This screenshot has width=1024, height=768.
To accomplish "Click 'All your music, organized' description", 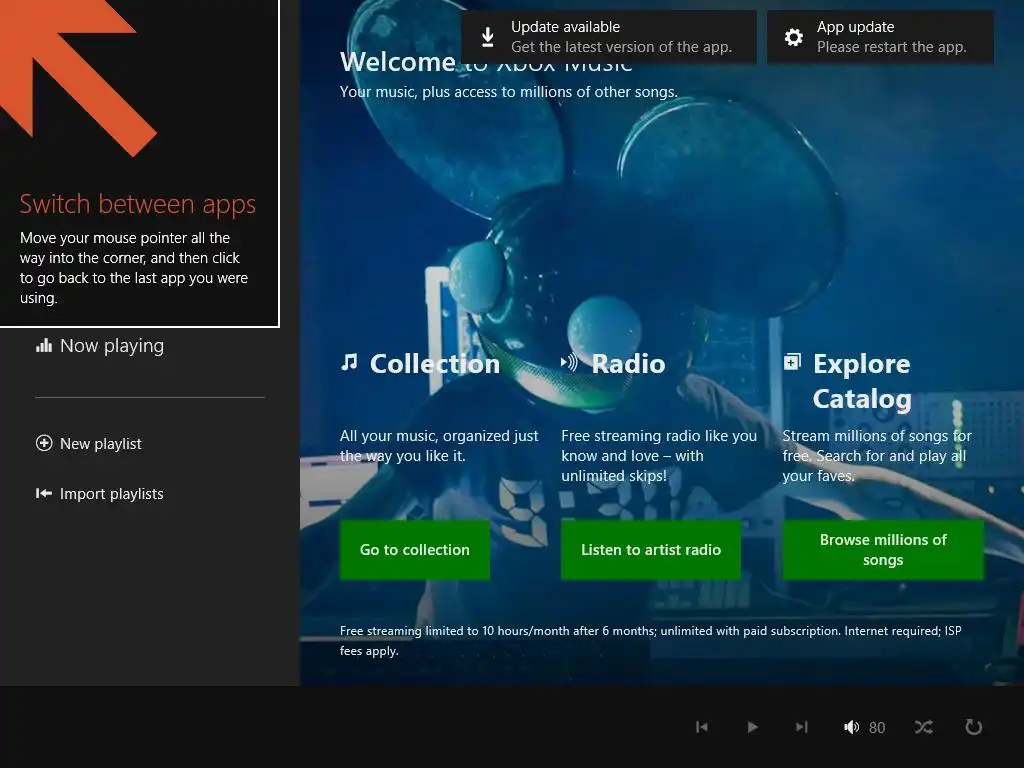I will click(x=439, y=445).
